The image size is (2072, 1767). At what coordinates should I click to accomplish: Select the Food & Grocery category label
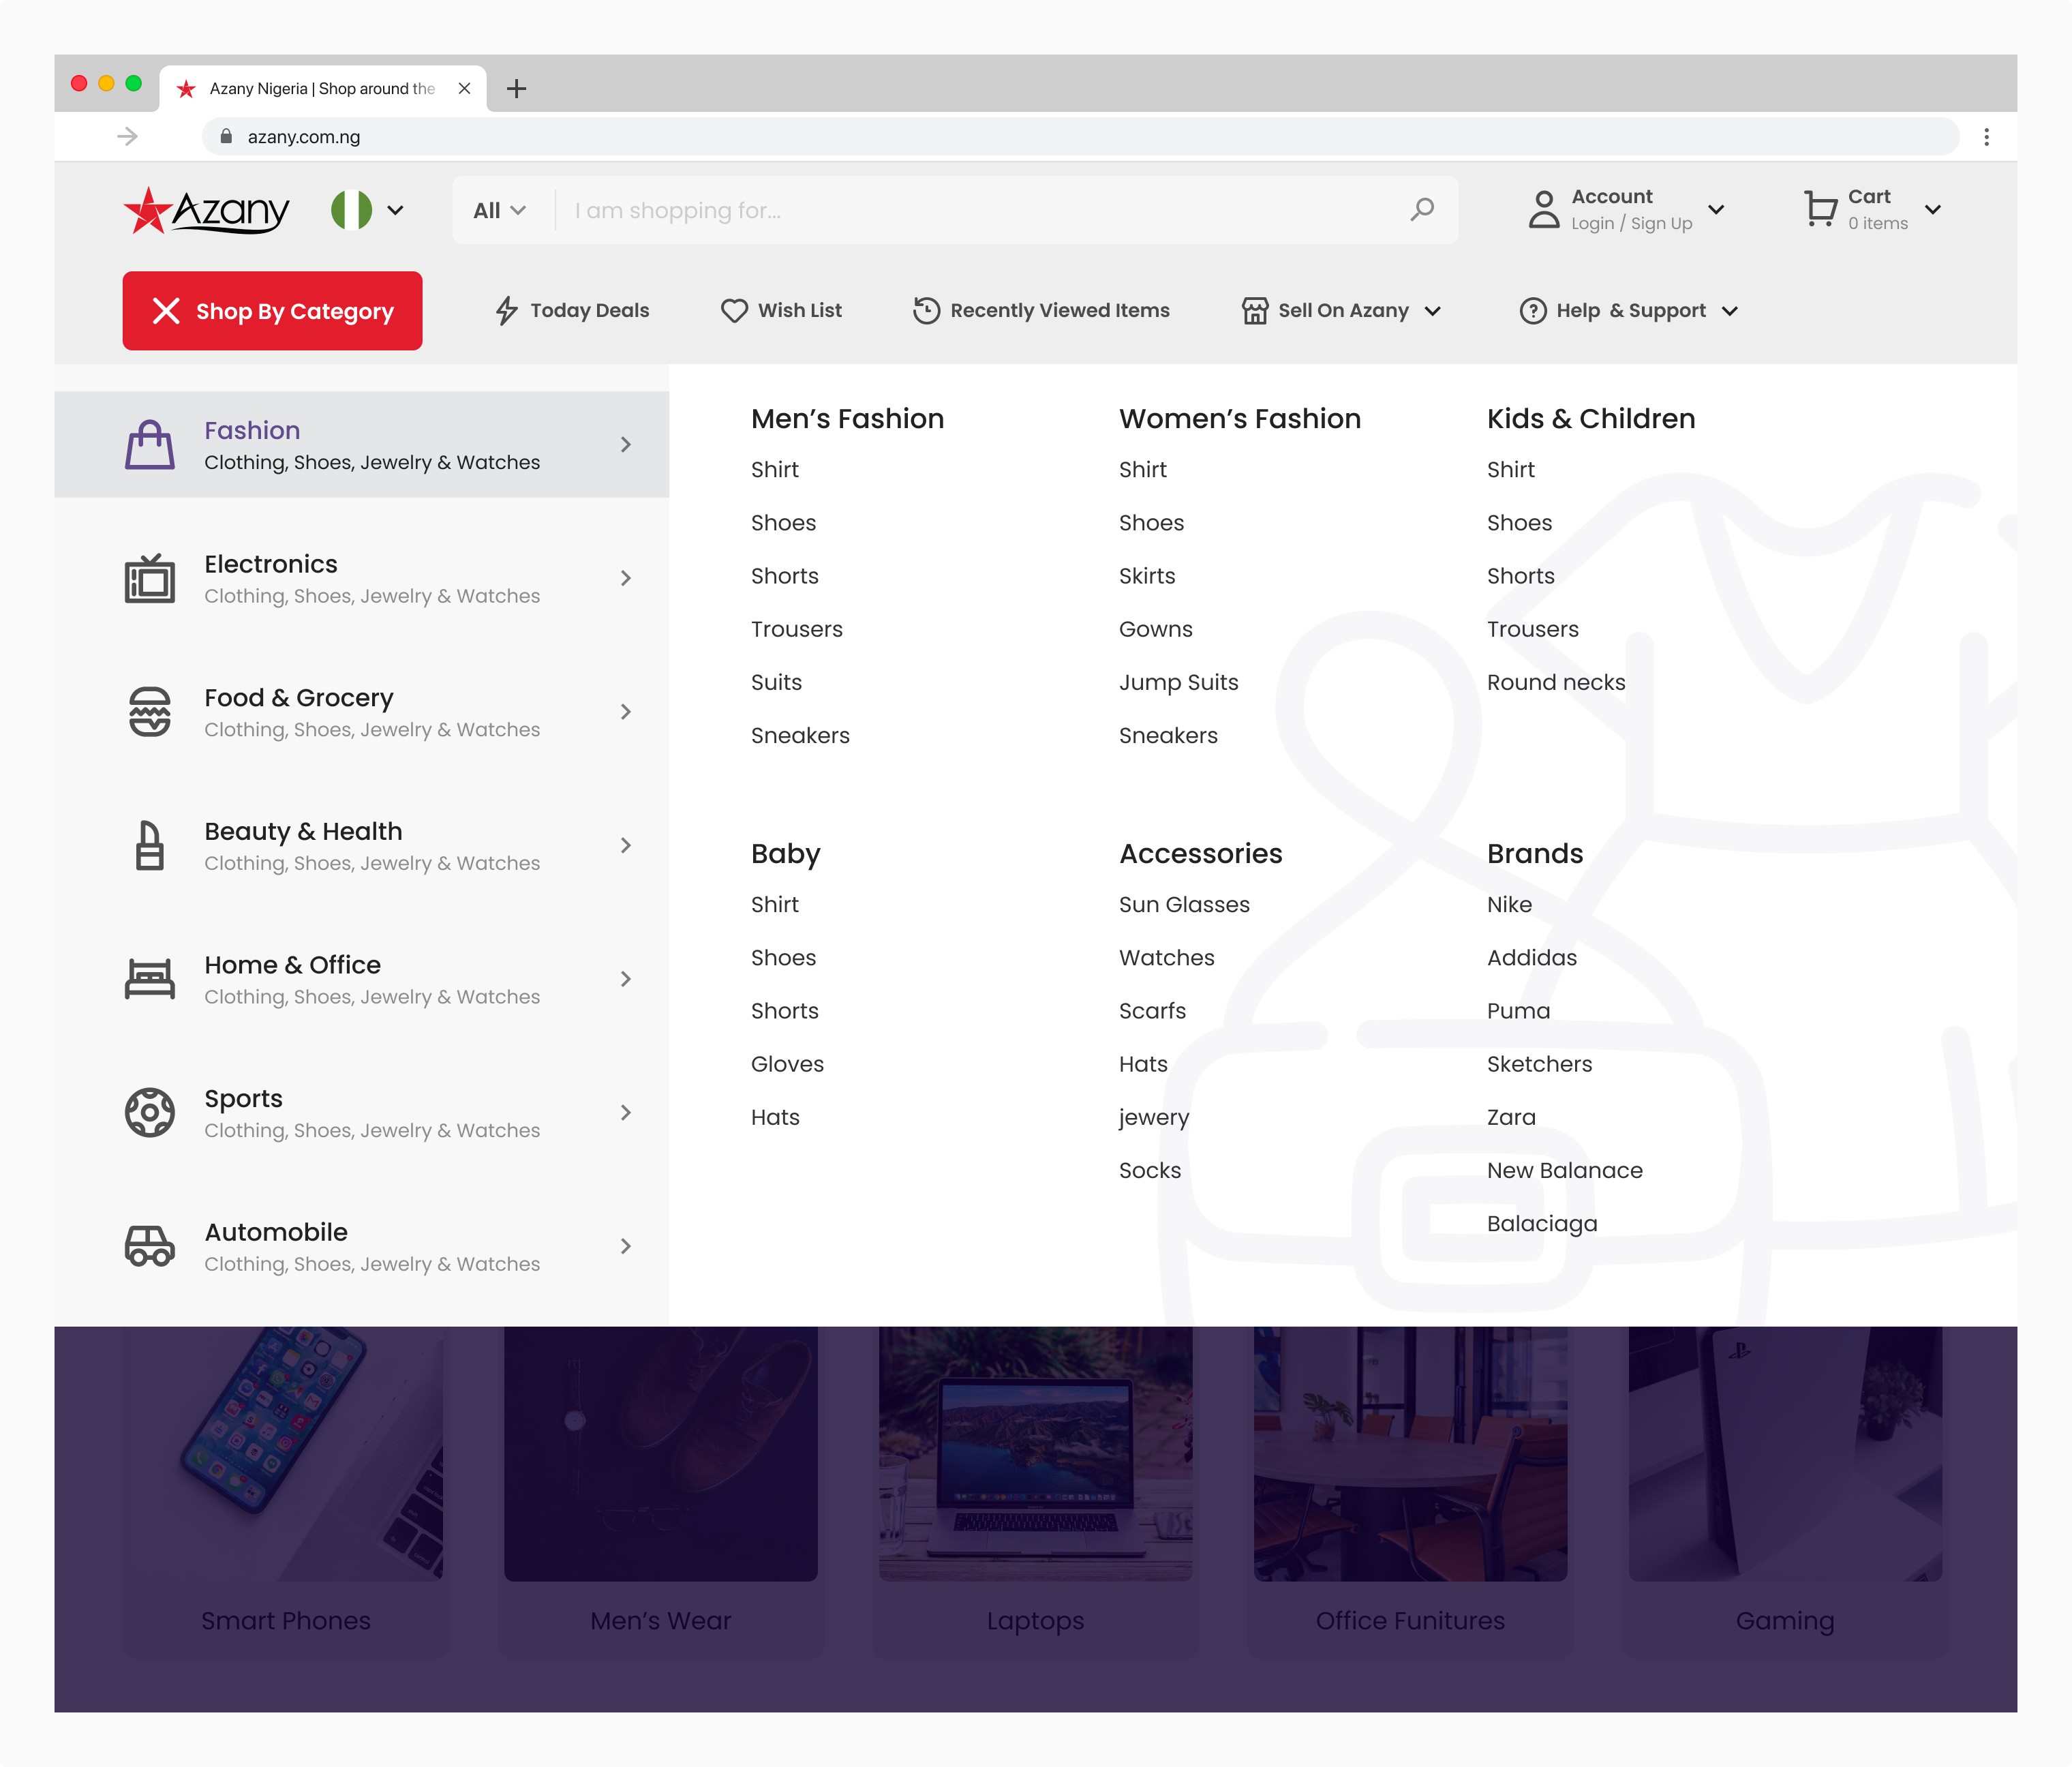click(299, 698)
